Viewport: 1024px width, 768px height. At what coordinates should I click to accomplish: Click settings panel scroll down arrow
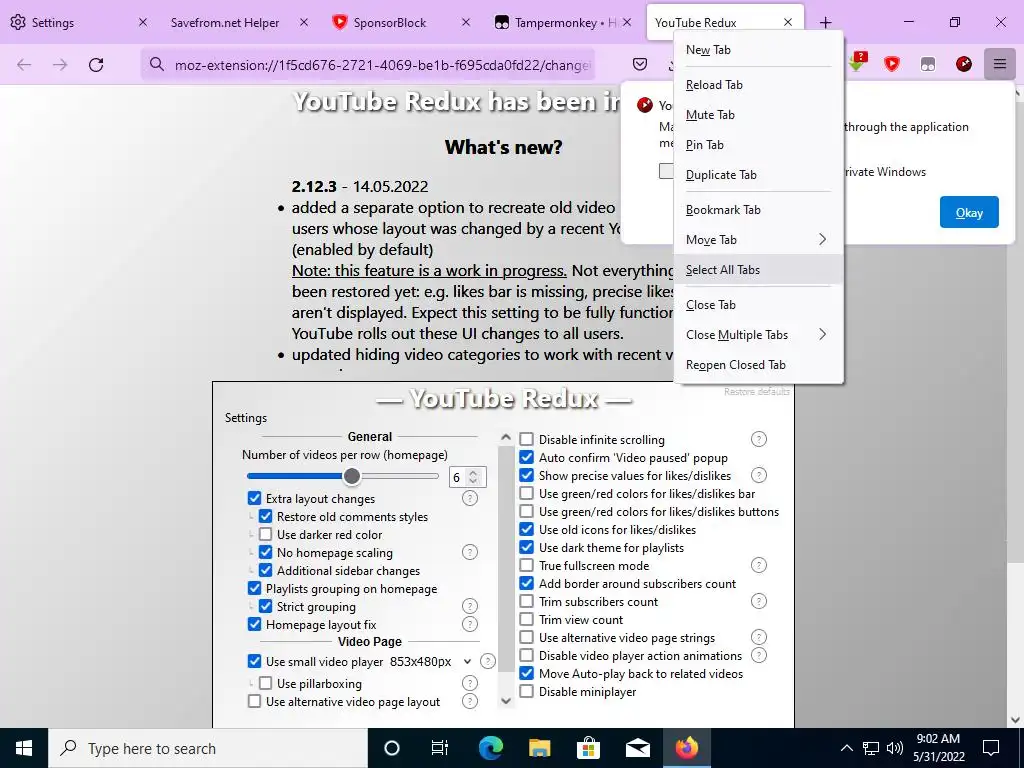[505, 701]
